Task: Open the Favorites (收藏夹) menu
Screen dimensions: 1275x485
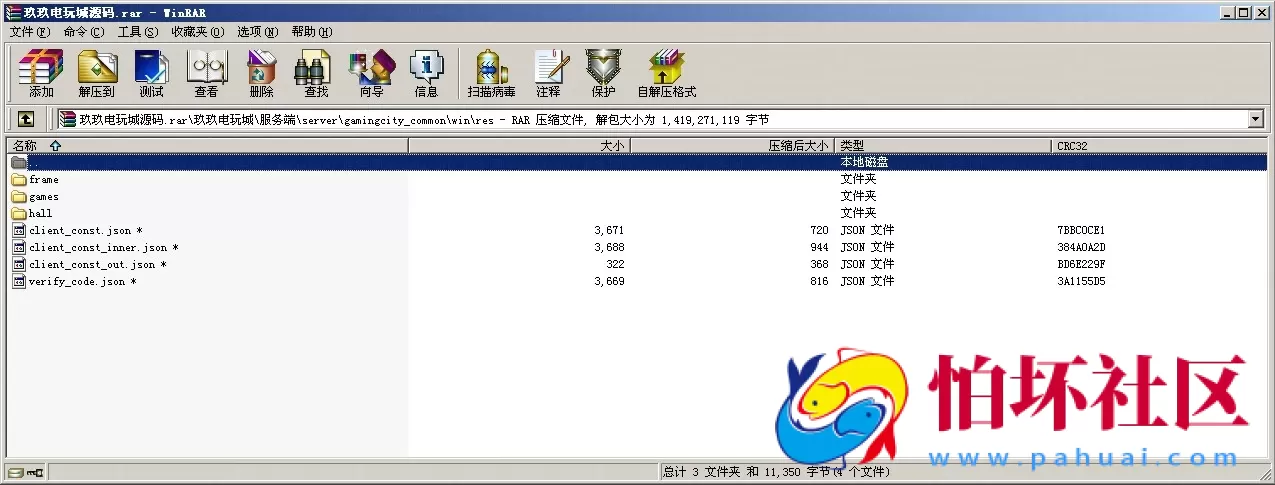Action: [x=197, y=32]
